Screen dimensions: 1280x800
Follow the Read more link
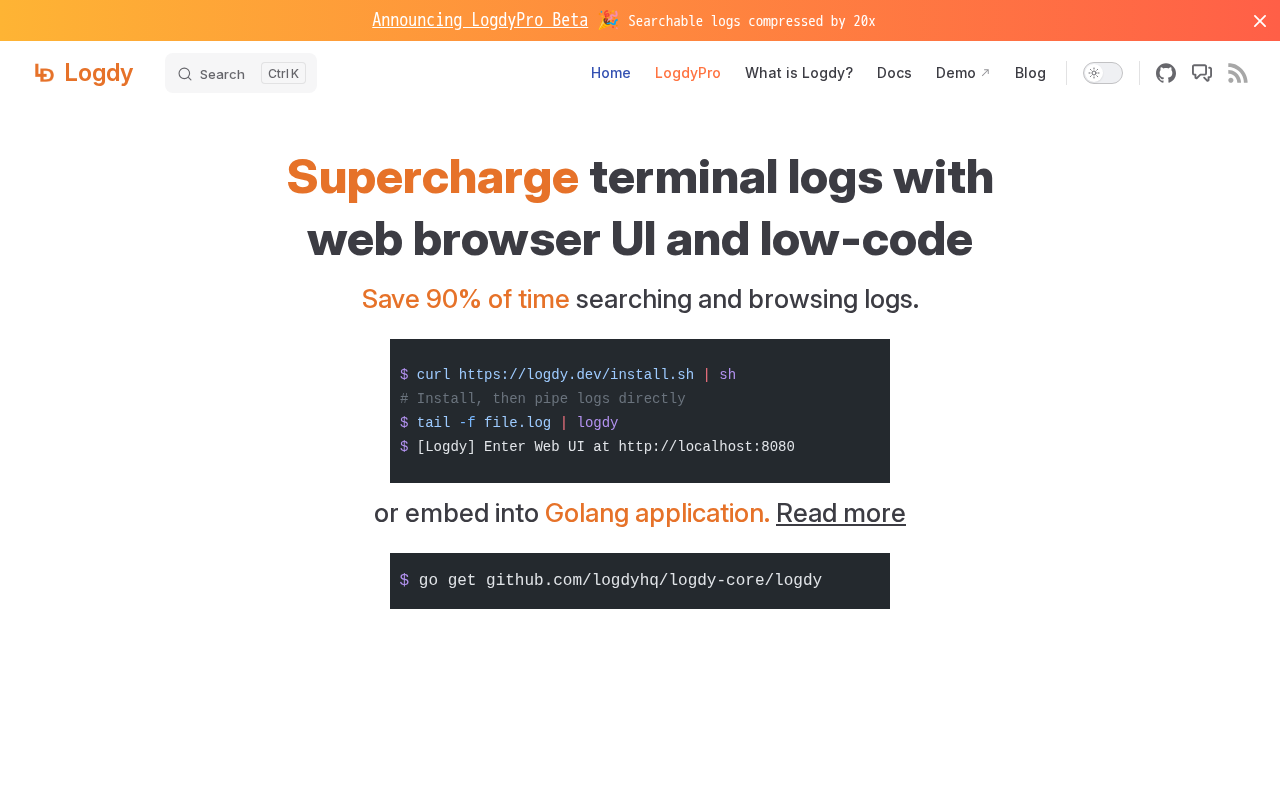click(841, 513)
